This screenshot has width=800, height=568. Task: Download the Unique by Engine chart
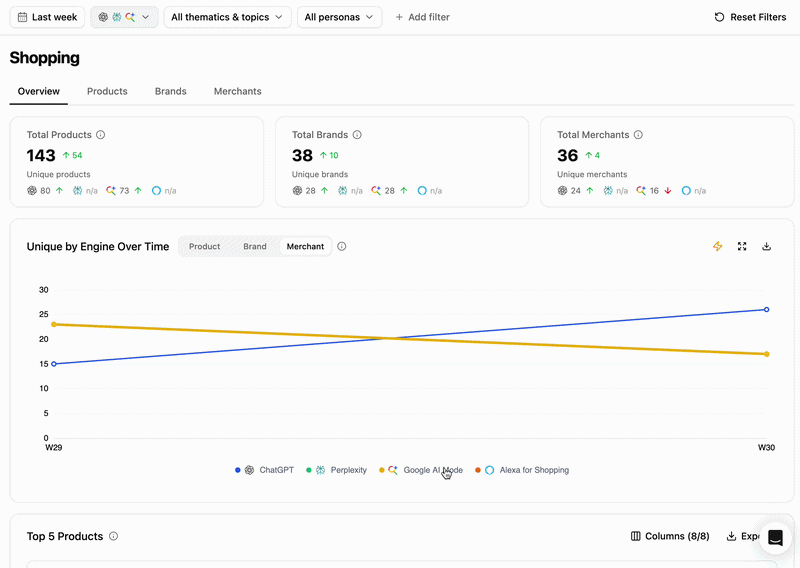(766, 246)
